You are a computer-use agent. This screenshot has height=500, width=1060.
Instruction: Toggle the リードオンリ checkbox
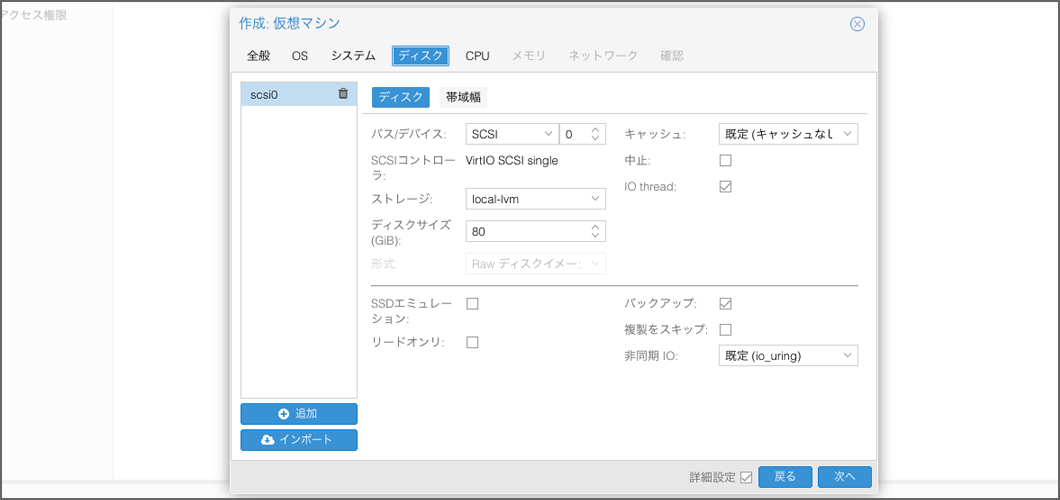pyautogui.click(x=473, y=342)
